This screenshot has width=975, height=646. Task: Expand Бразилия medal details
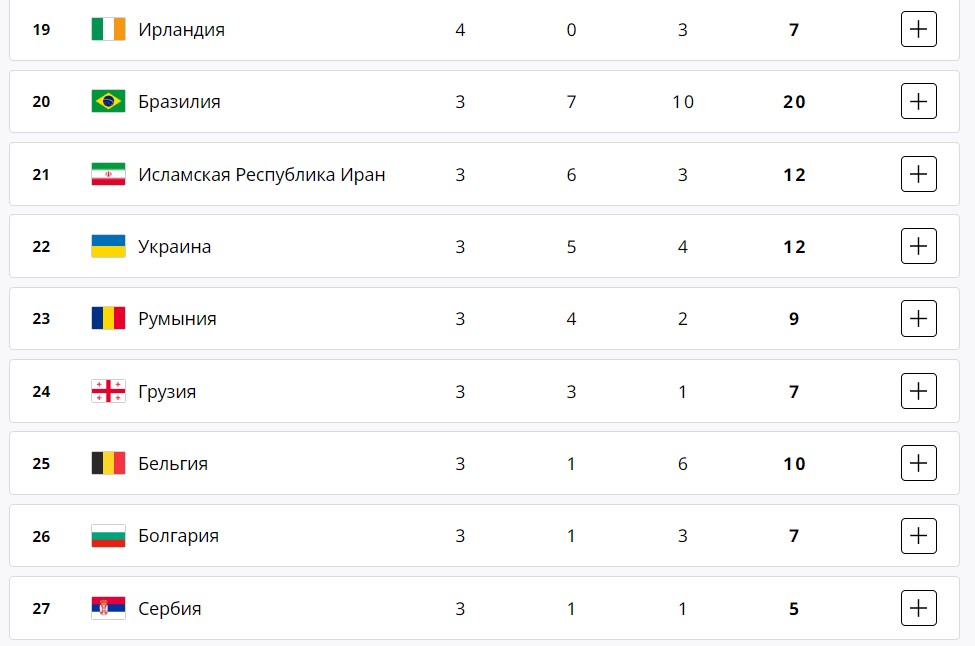point(918,101)
